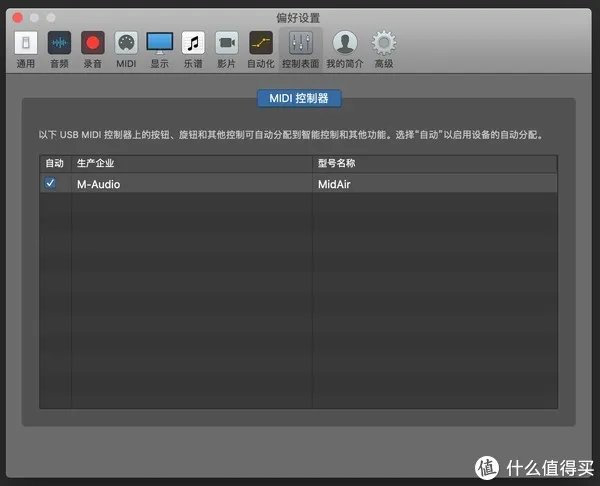Open the 影片 (Movie) preferences pane
600x486 pixels.
pos(227,50)
